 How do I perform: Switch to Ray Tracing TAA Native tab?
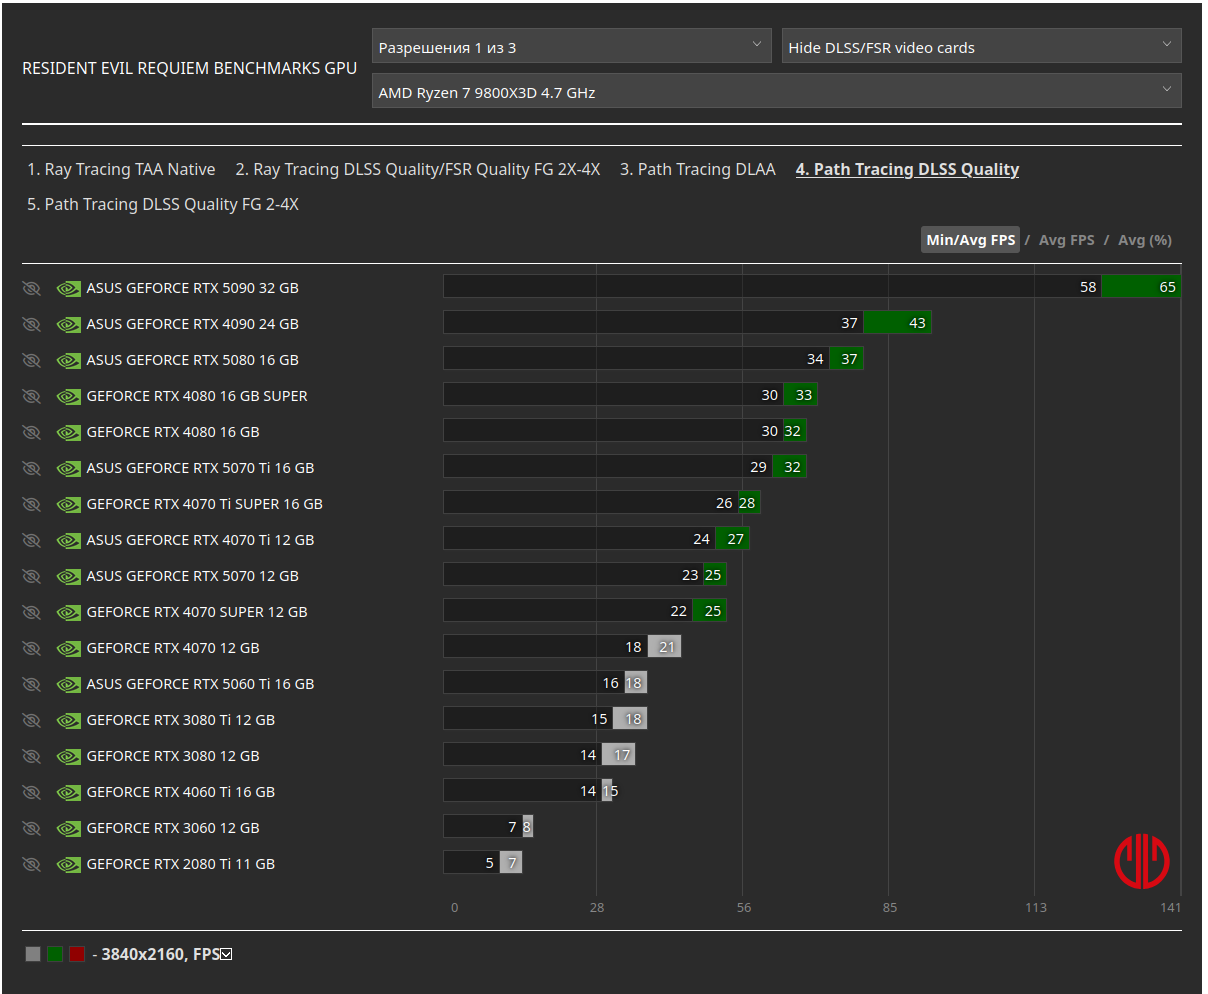coord(121,170)
